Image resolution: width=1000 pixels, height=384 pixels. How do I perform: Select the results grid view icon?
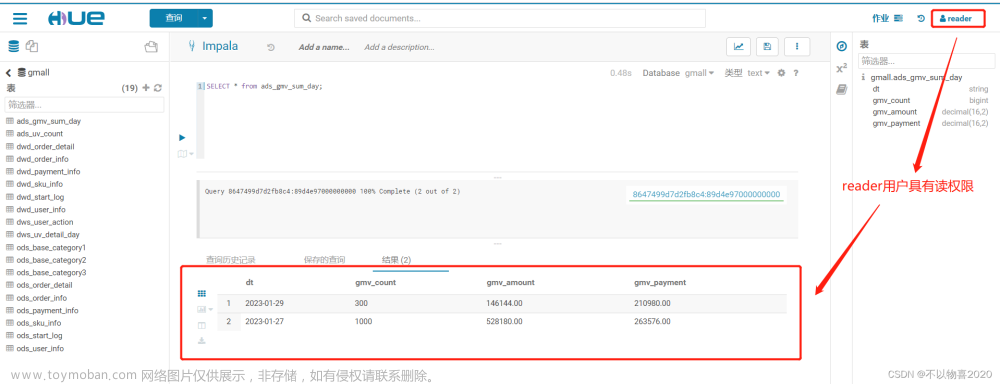pos(202,293)
